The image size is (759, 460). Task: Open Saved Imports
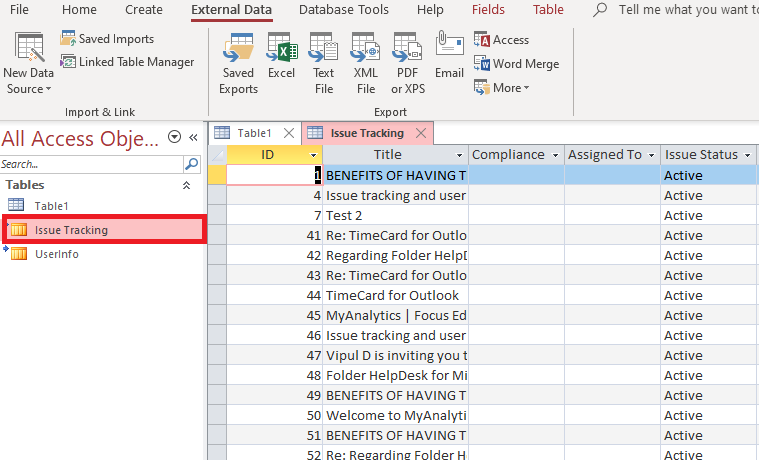(x=107, y=39)
